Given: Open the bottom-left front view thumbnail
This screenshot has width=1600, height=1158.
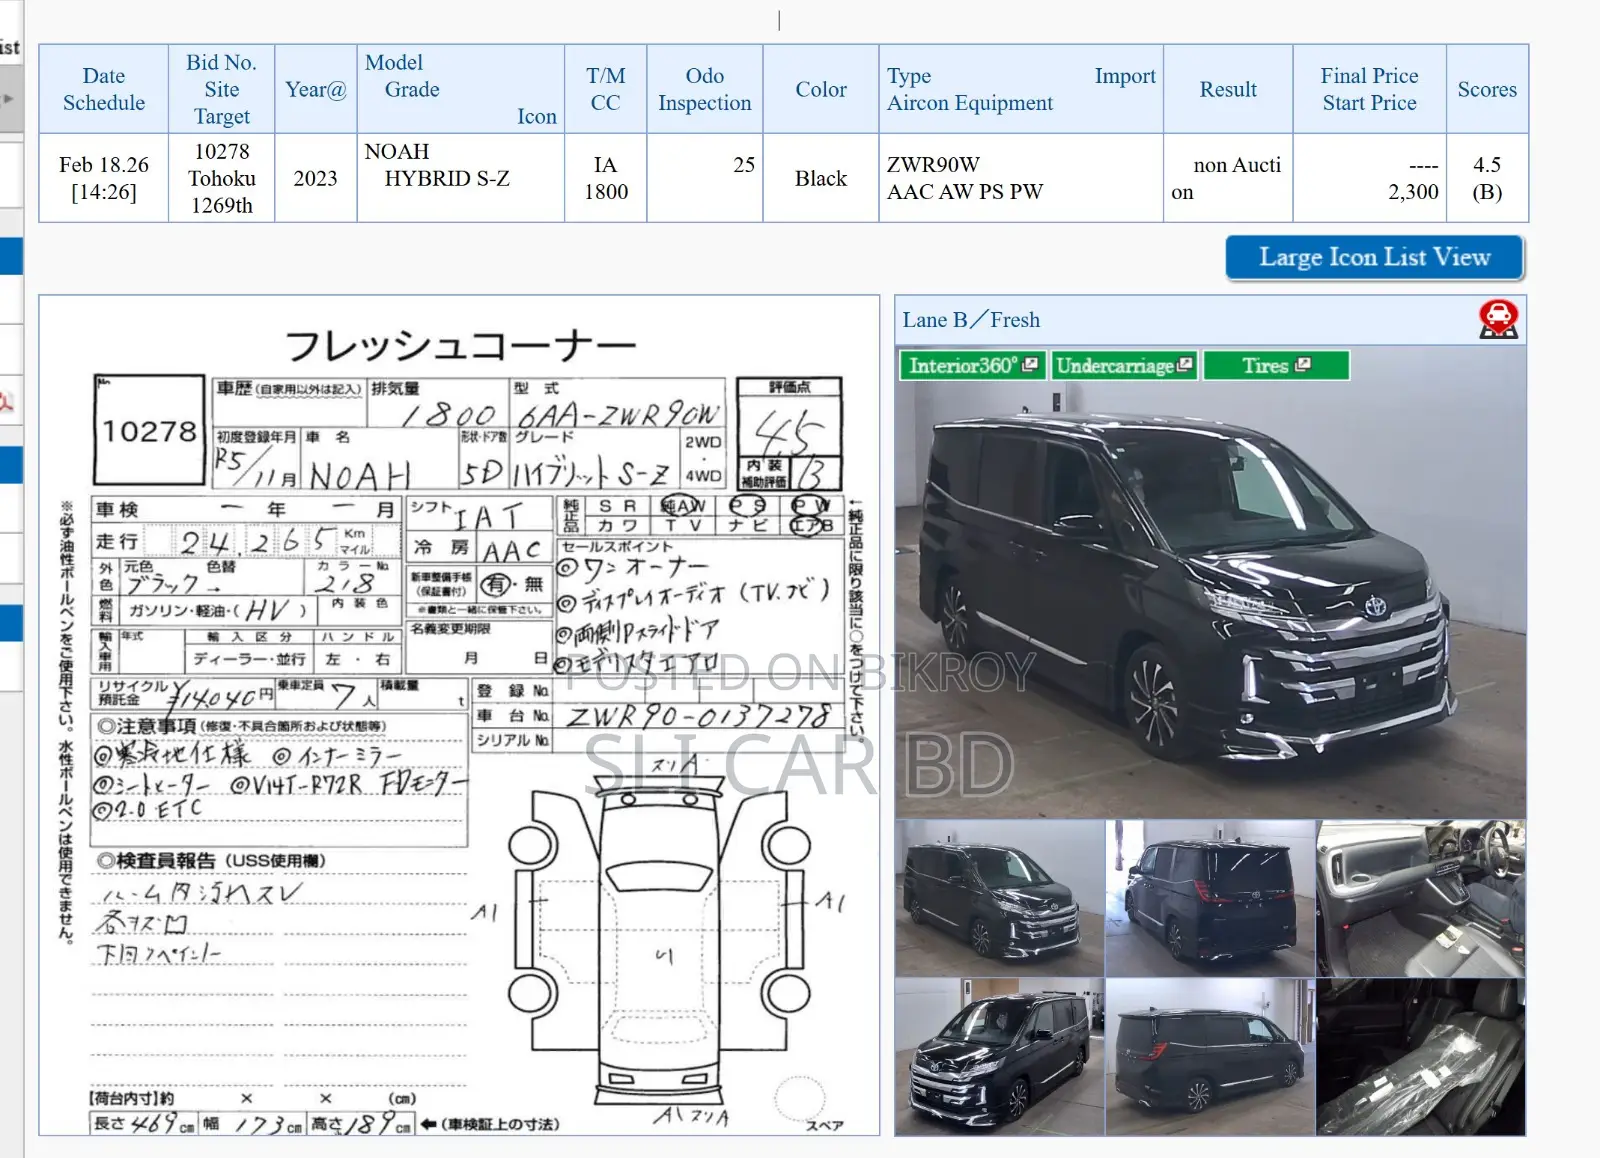Looking at the screenshot, I should coord(999,1057).
